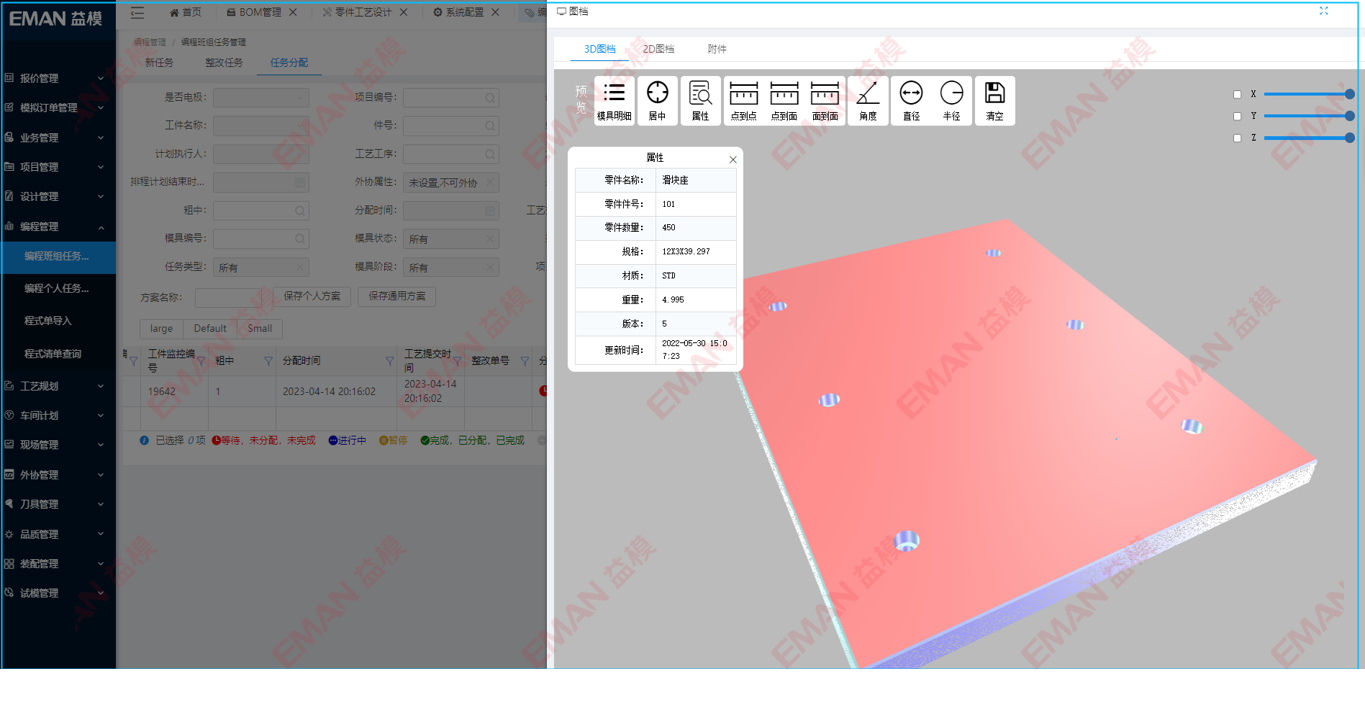Open calendar icon in 排程计划结束时 field

click(300, 183)
